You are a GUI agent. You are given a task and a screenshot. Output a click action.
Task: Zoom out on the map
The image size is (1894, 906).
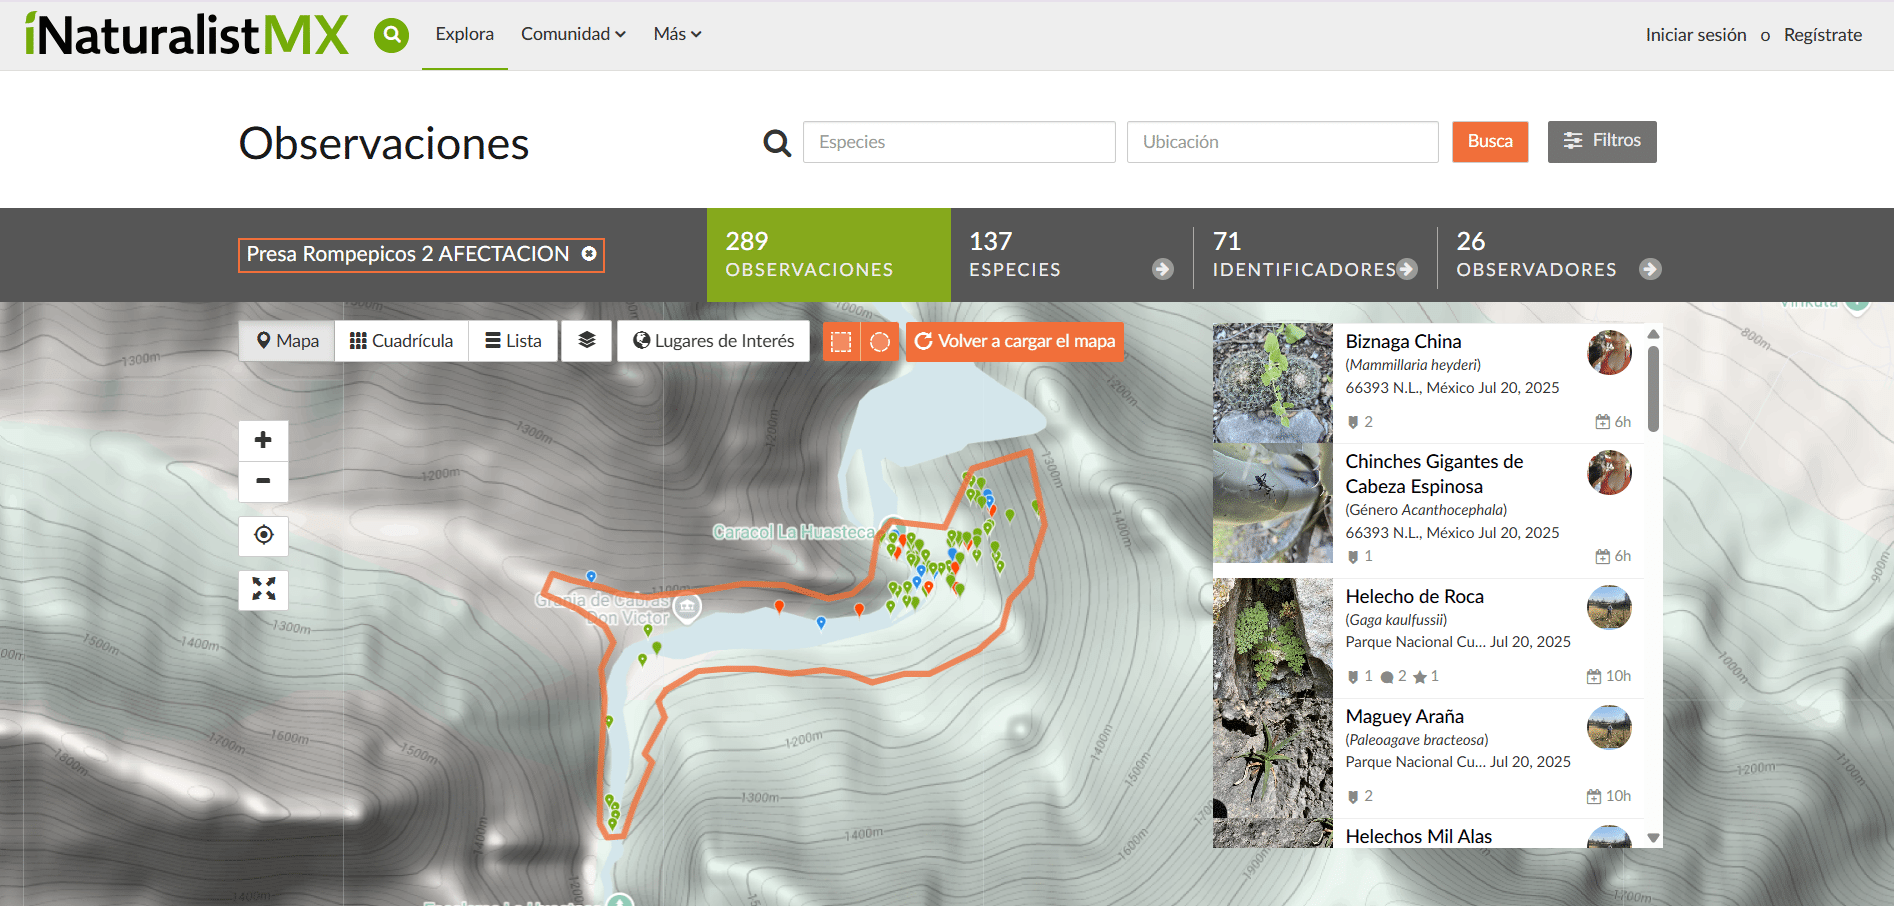tap(263, 481)
